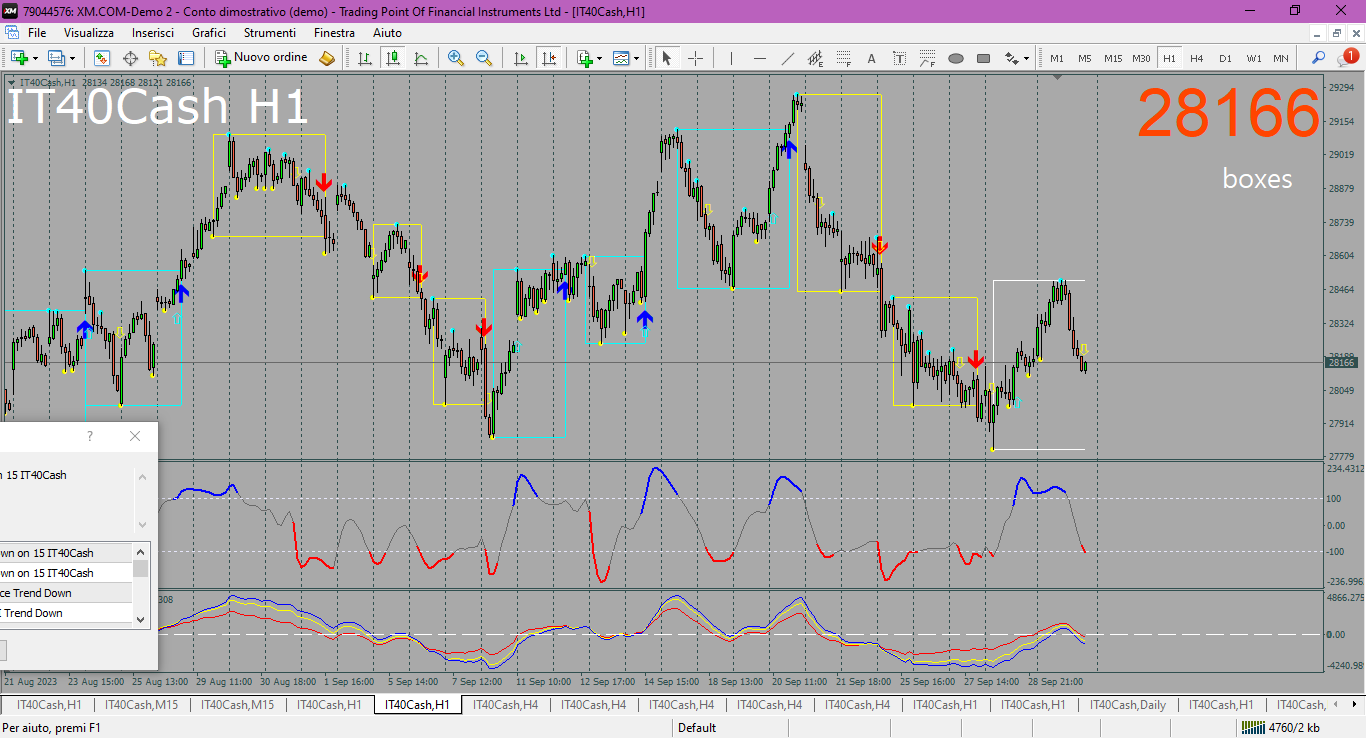
Task: Show the Navigator star-folder icon
Action: click(158, 58)
